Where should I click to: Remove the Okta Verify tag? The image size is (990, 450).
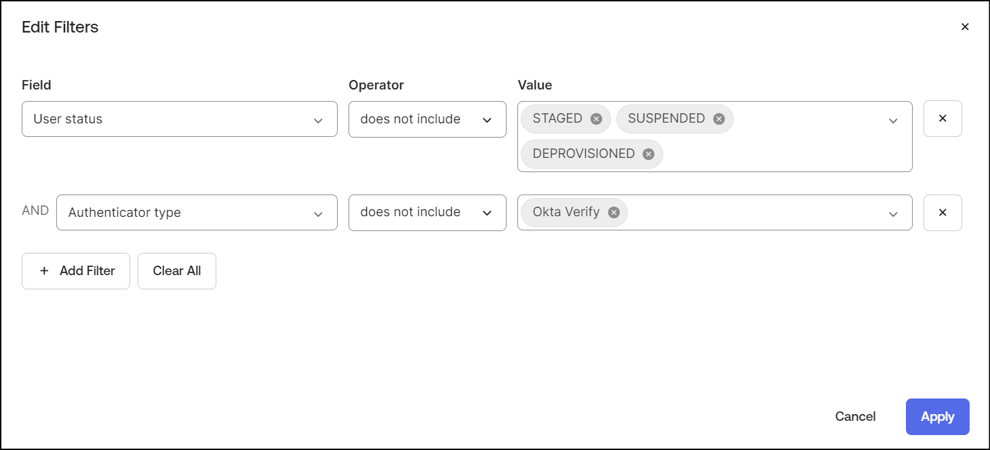coord(614,212)
